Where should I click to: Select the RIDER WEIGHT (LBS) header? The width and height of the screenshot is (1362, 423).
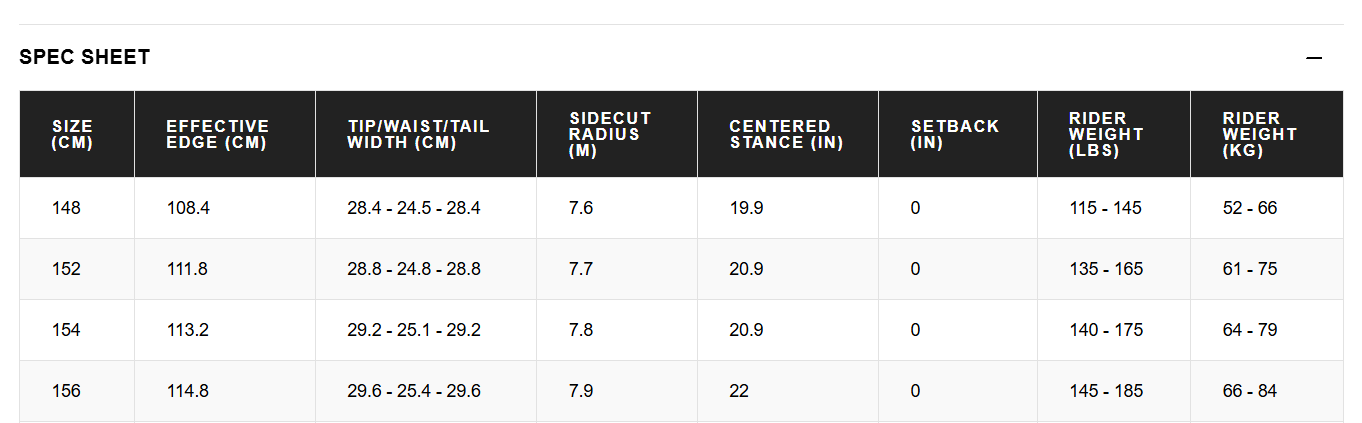point(1106,134)
